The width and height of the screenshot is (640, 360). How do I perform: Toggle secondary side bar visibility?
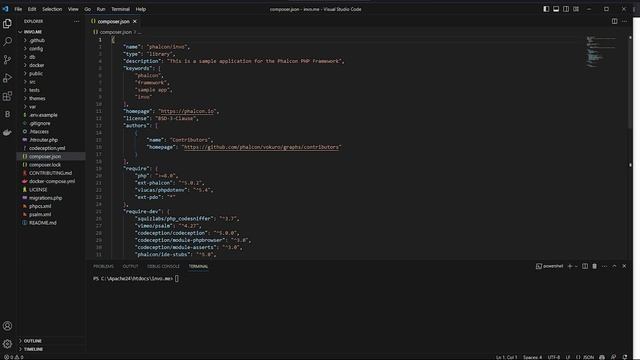coord(566,9)
